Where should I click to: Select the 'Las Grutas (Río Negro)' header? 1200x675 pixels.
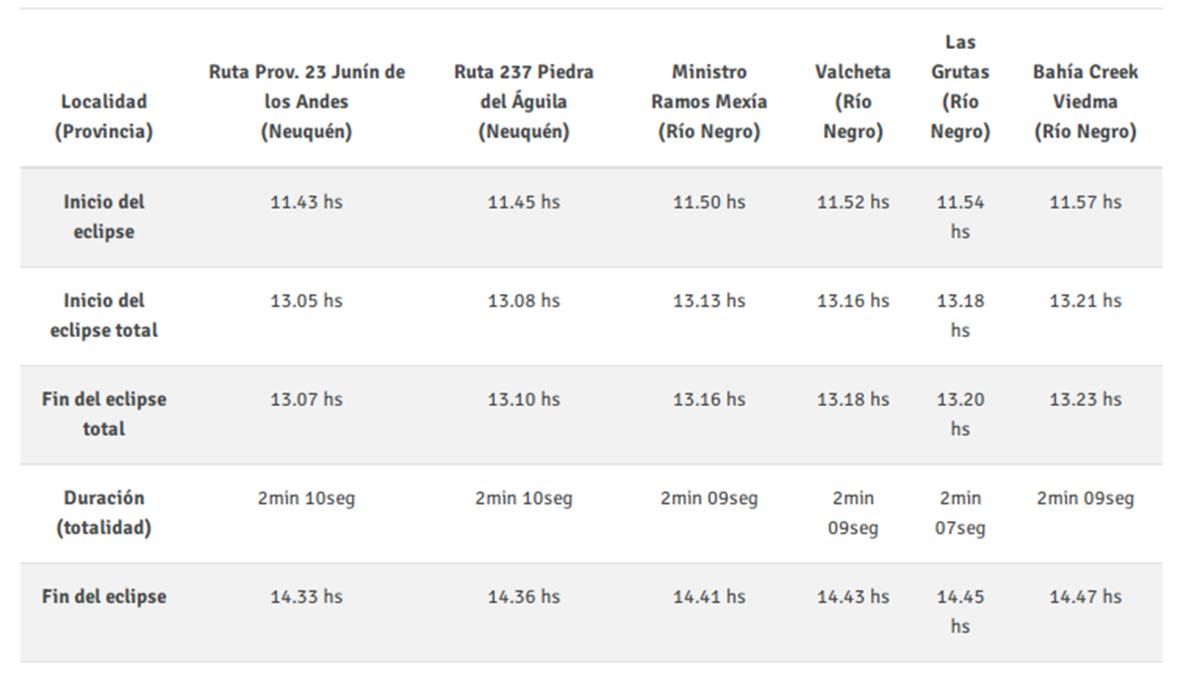pos(960,87)
